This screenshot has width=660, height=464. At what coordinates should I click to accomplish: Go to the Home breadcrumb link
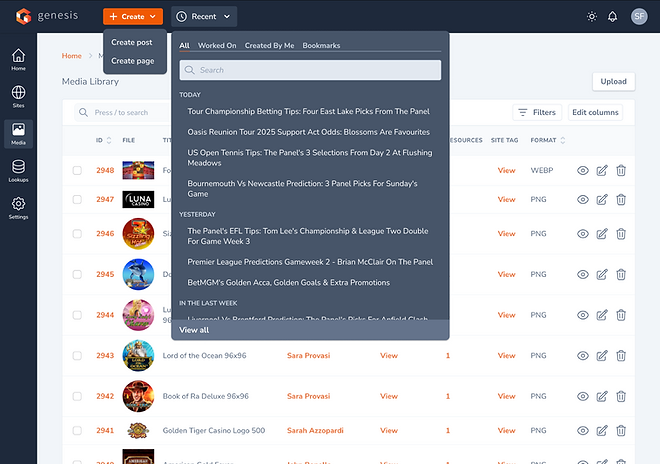(x=72, y=56)
